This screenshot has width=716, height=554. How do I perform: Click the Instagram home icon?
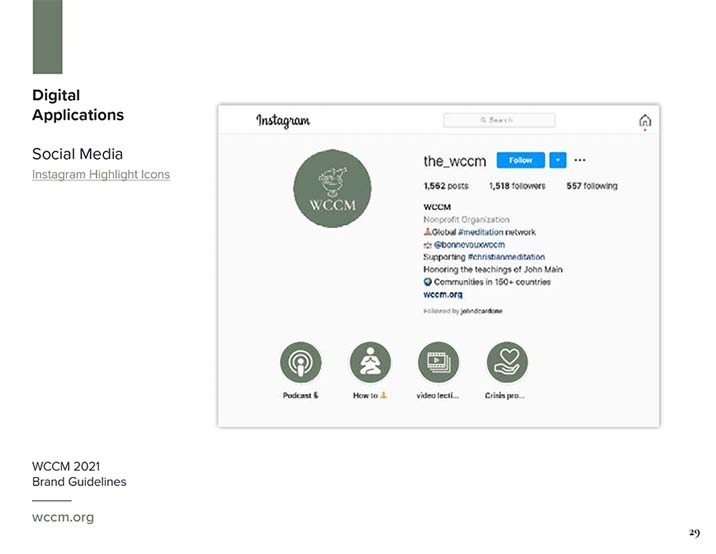tap(645, 121)
